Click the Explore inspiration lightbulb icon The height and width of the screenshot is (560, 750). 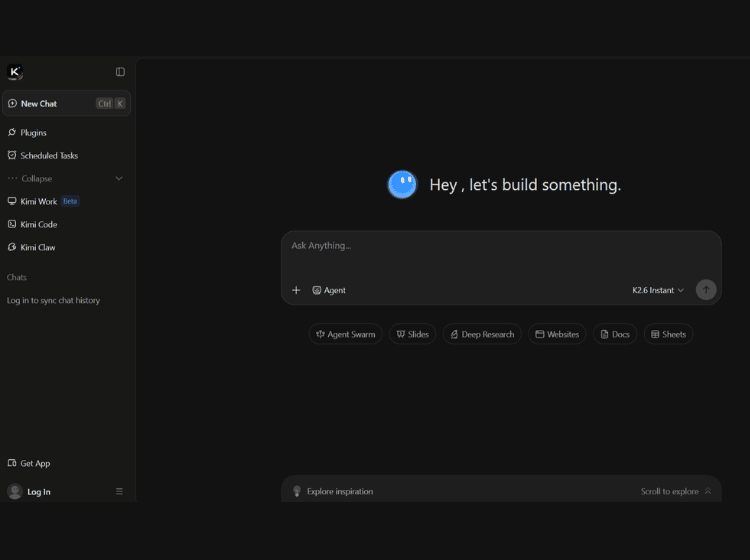(297, 491)
